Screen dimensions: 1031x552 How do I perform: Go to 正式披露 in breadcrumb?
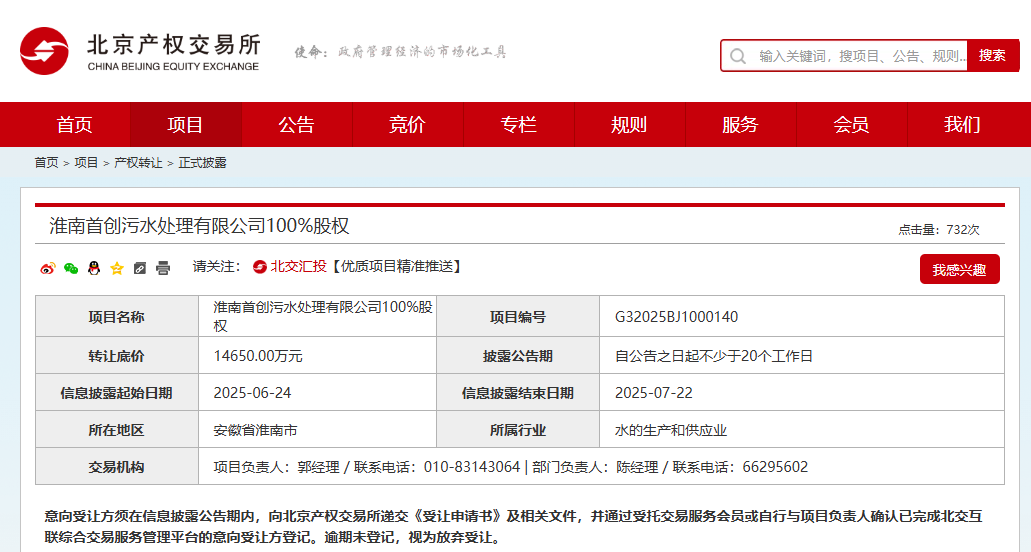[x=203, y=162]
